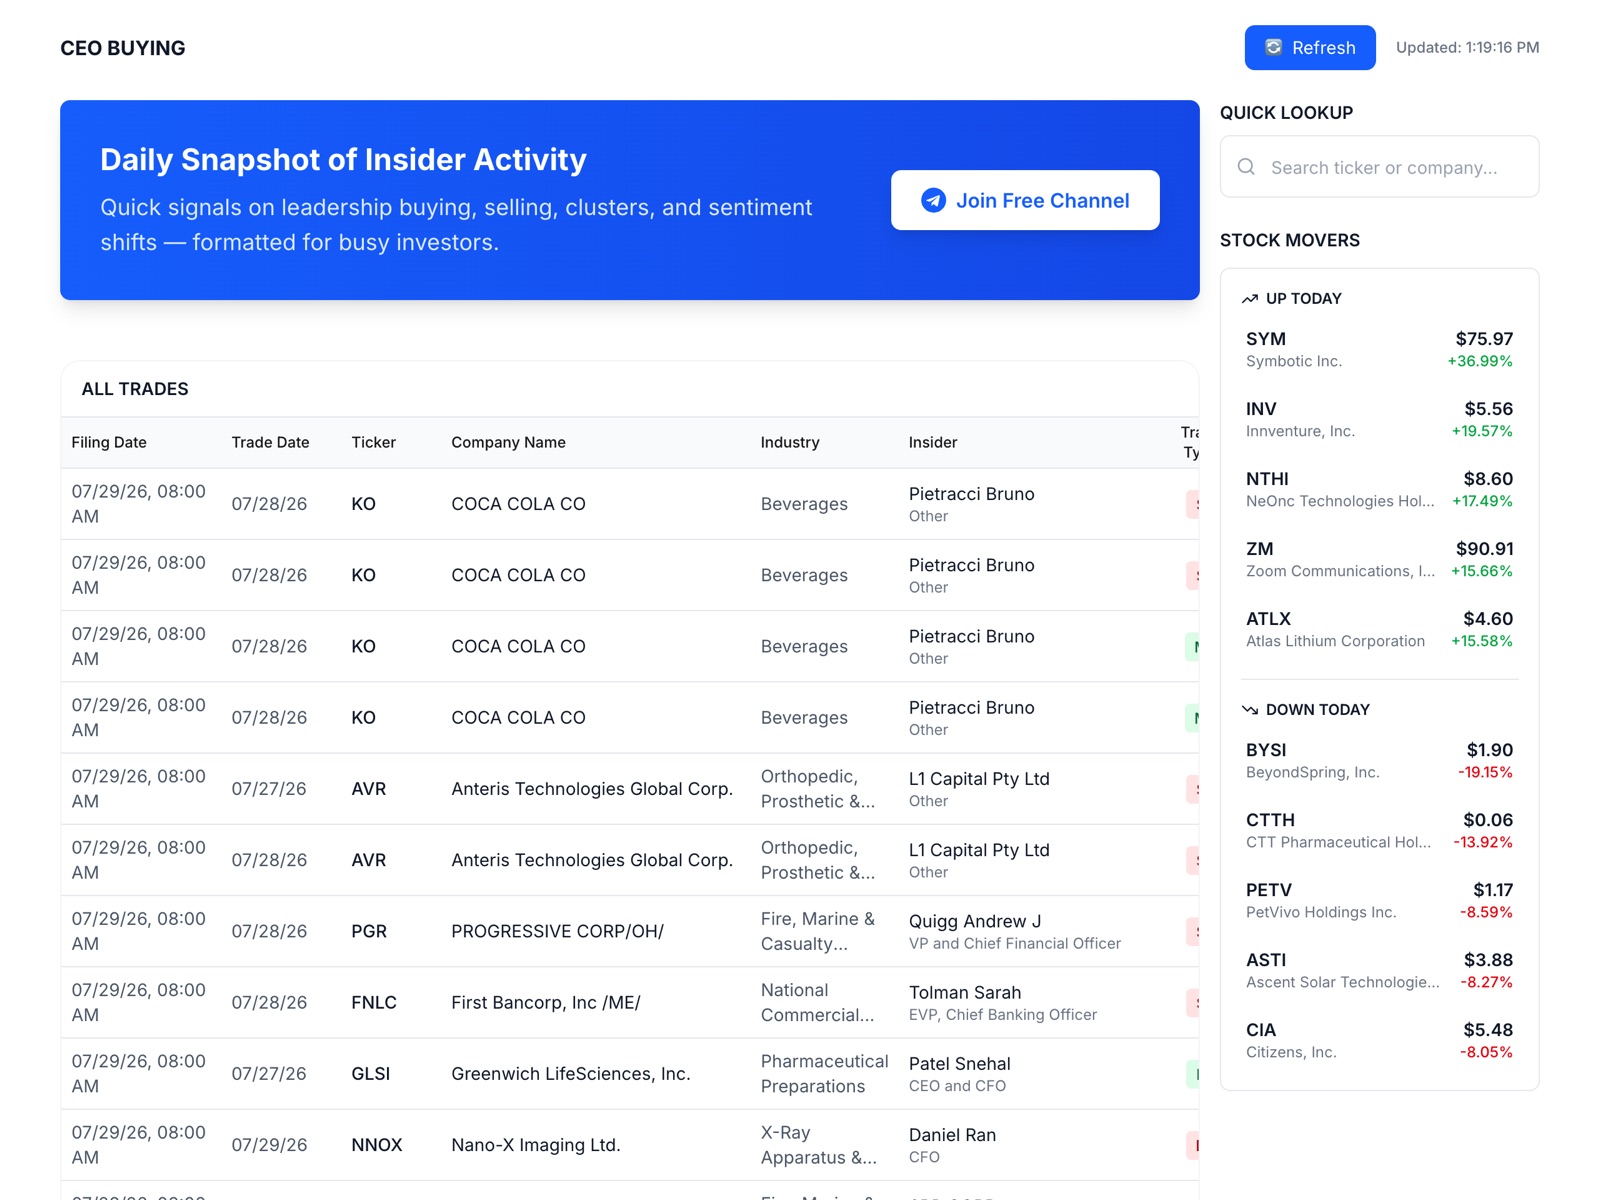
Task: Click insider Quigg Andrew J
Action: (x=975, y=921)
